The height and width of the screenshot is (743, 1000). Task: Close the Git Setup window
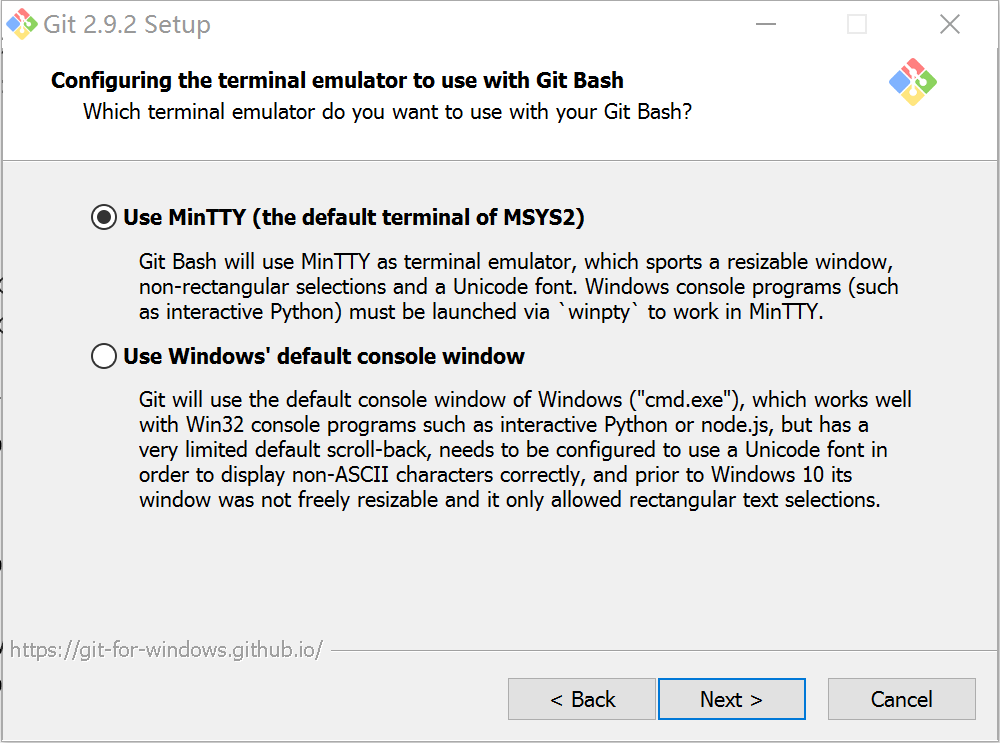(x=950, y=24)
